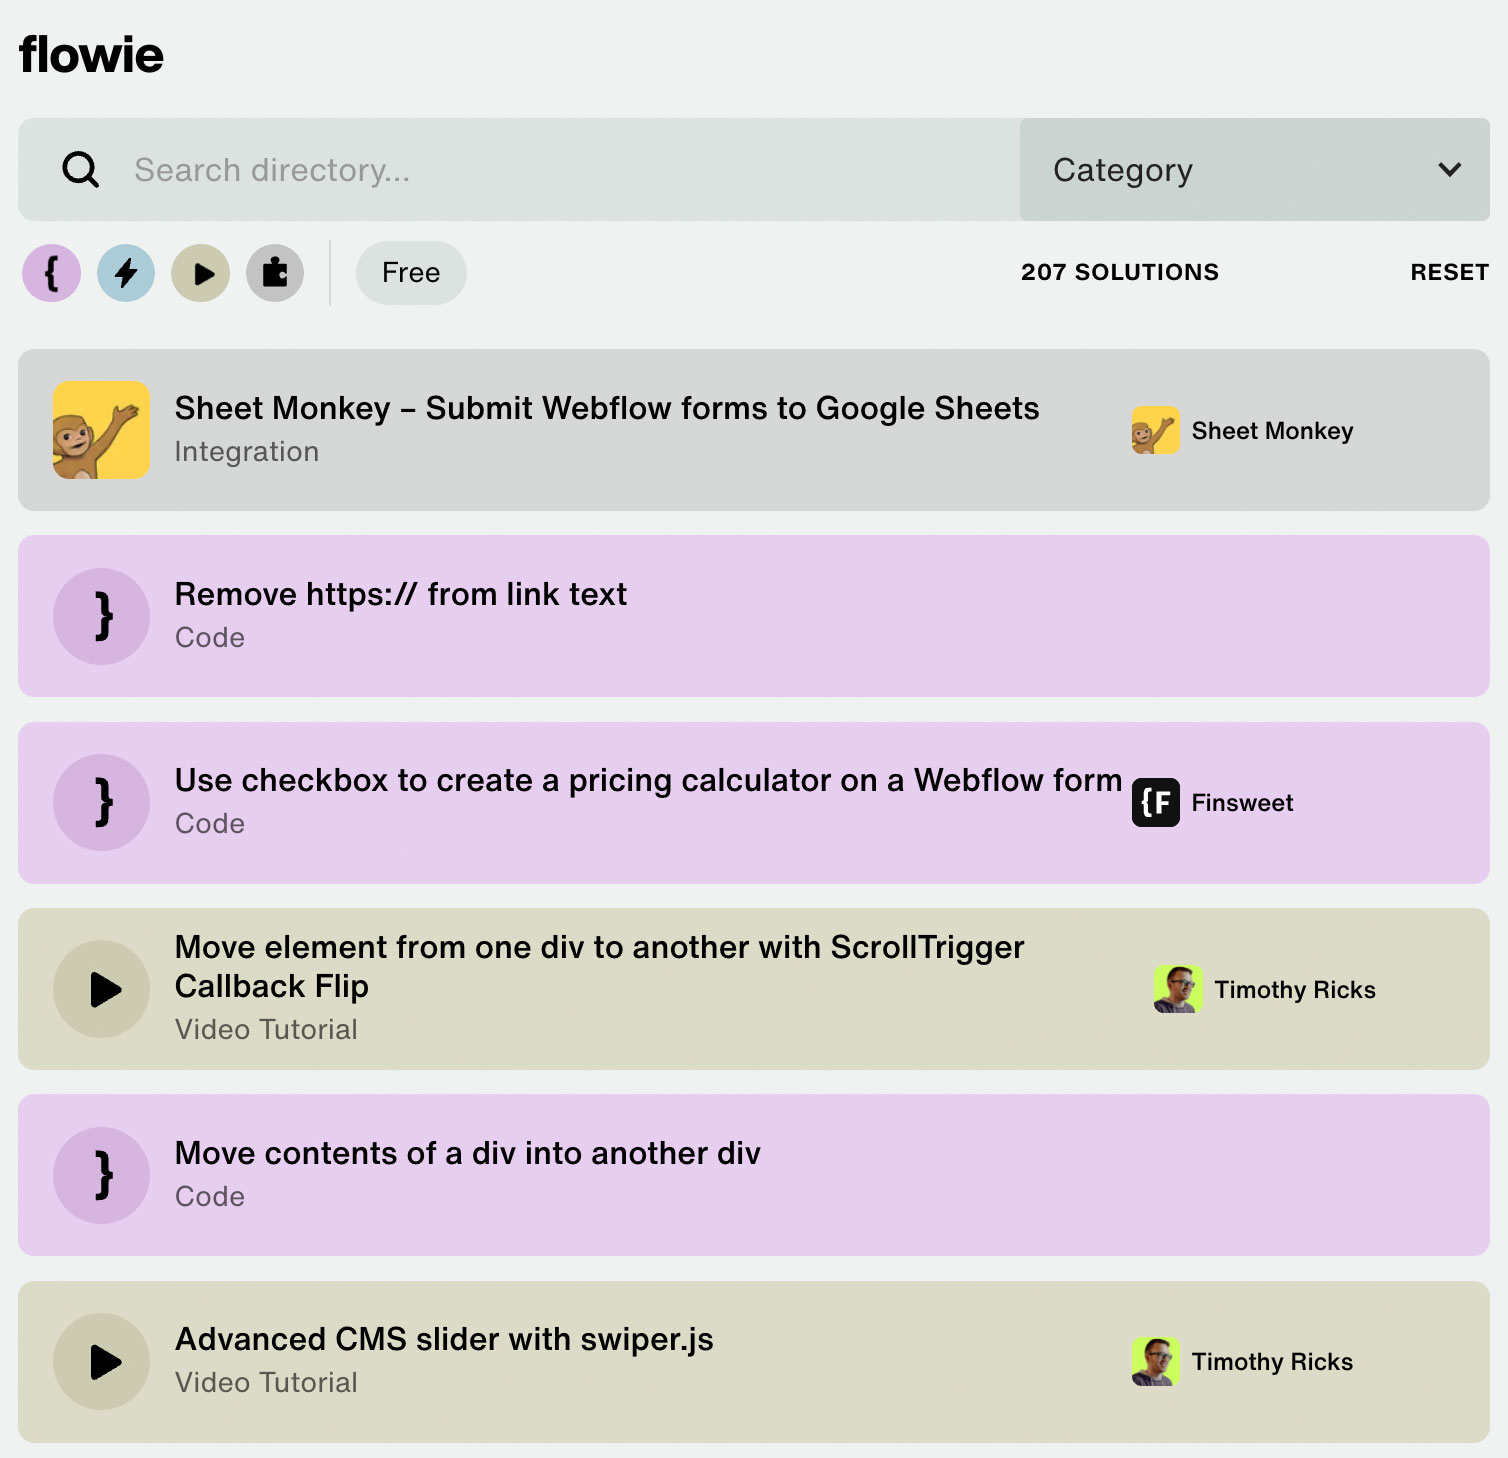The image size is (1508, 1458).
Task: Toggle the code bracket icon filter on
Action: click(51, 272)
